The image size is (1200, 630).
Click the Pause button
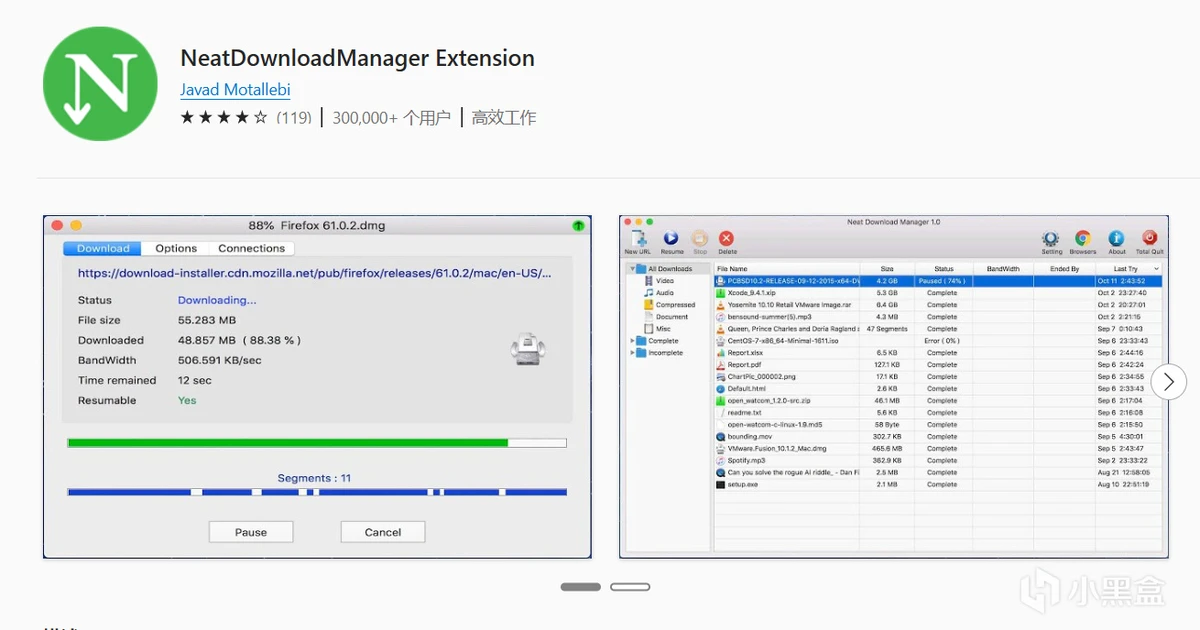(251, 532)
